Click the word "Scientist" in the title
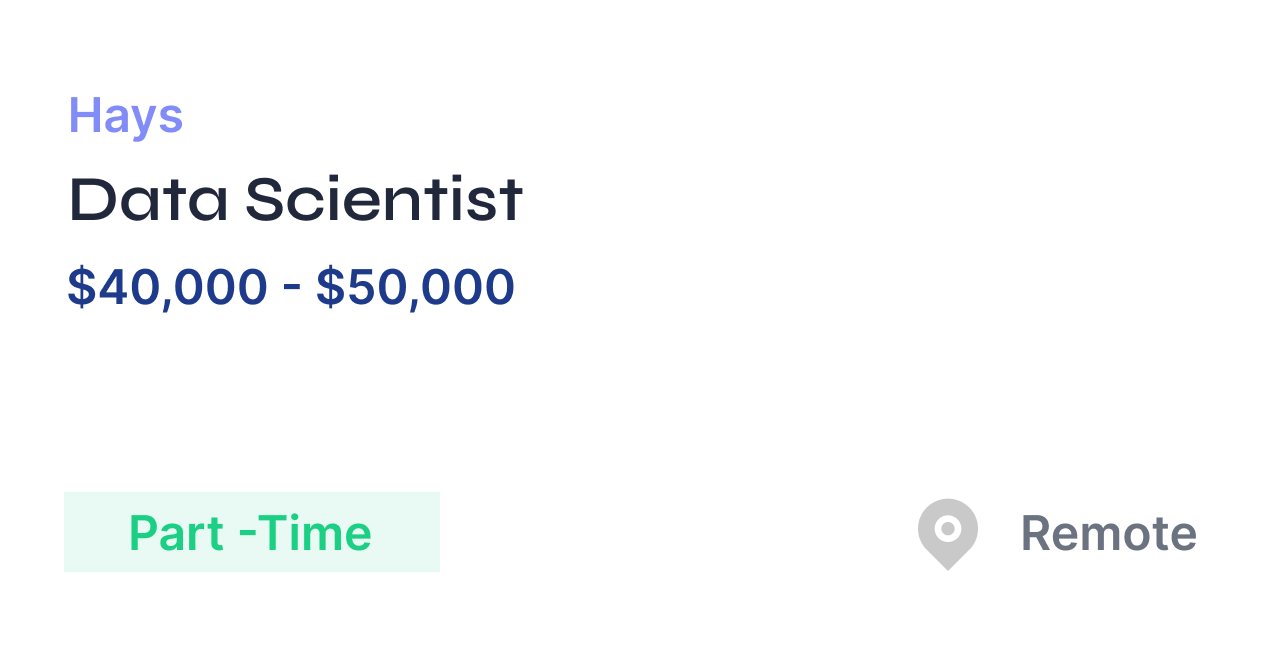The image size is (1264, 668). [384, 199]
